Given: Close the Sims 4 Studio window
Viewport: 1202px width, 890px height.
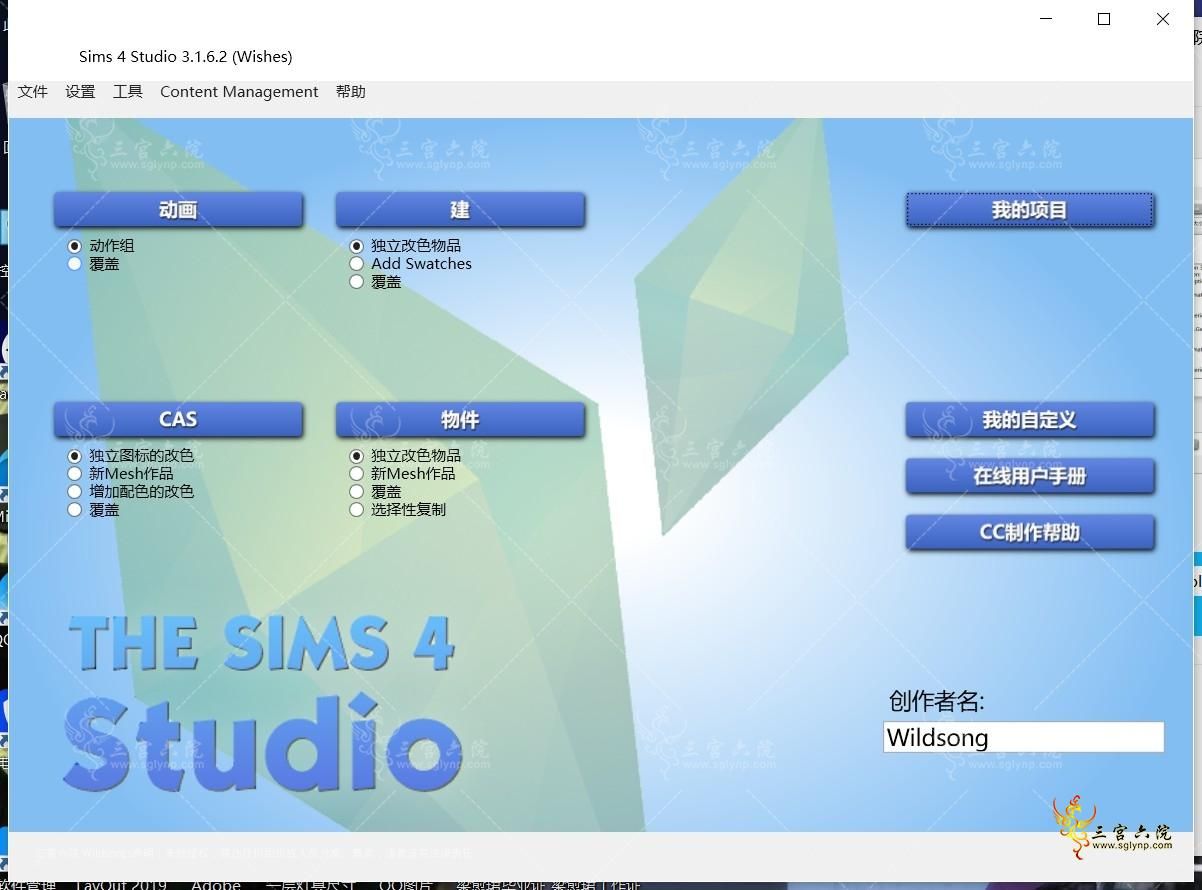Looking at the screenshot, I should pos(1163,19).
